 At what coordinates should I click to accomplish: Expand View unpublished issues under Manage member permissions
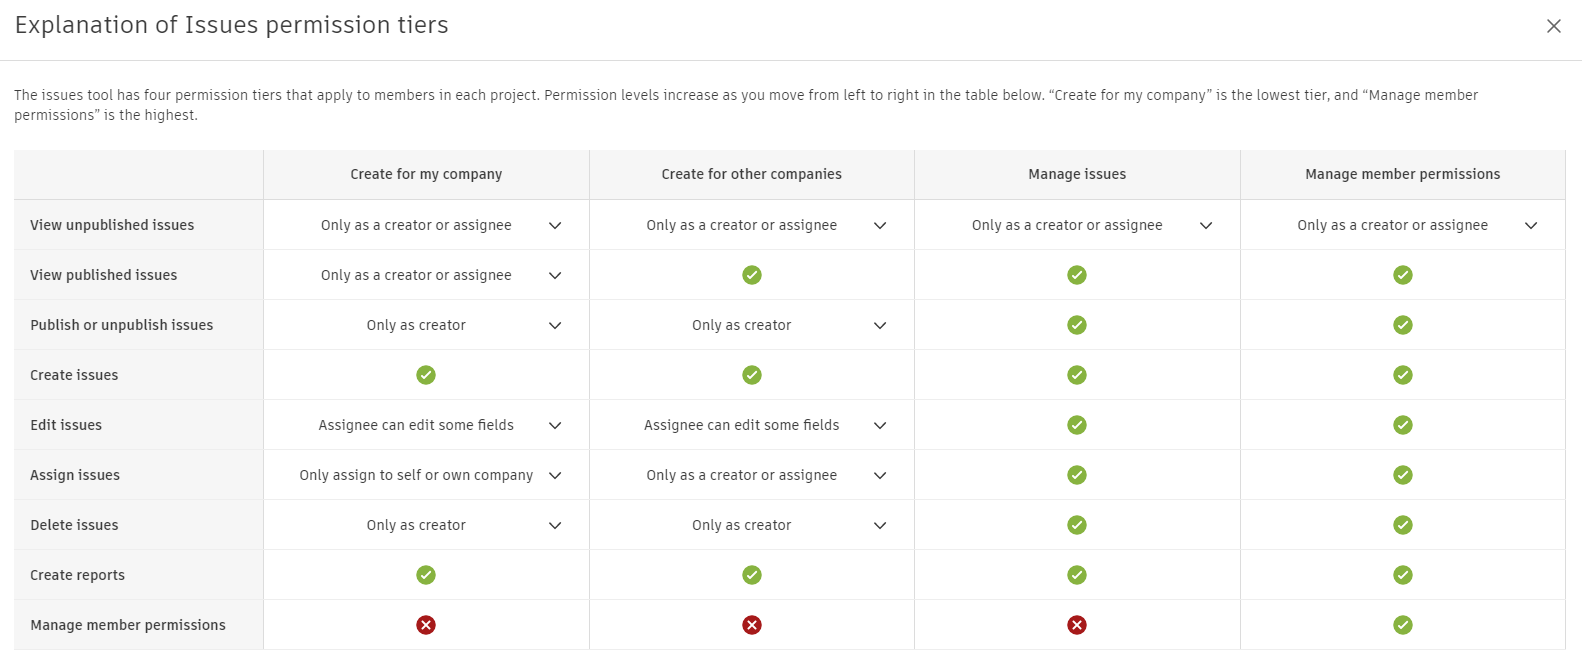coord(1531,226)
